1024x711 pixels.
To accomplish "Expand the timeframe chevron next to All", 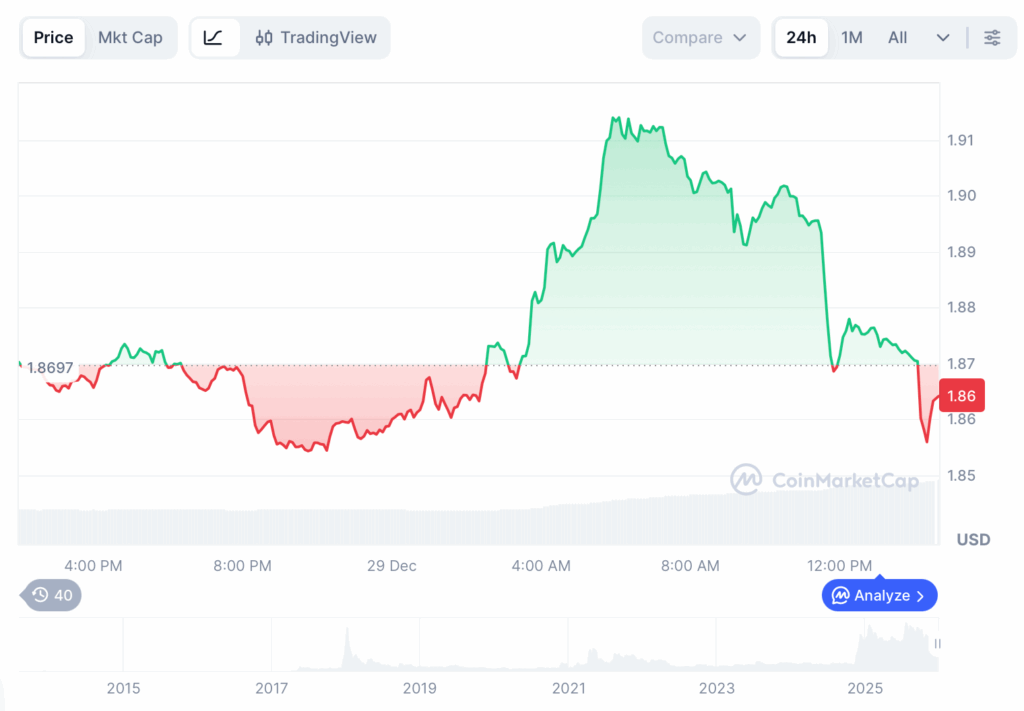I will pyautogui.click(x=941, y=37).
